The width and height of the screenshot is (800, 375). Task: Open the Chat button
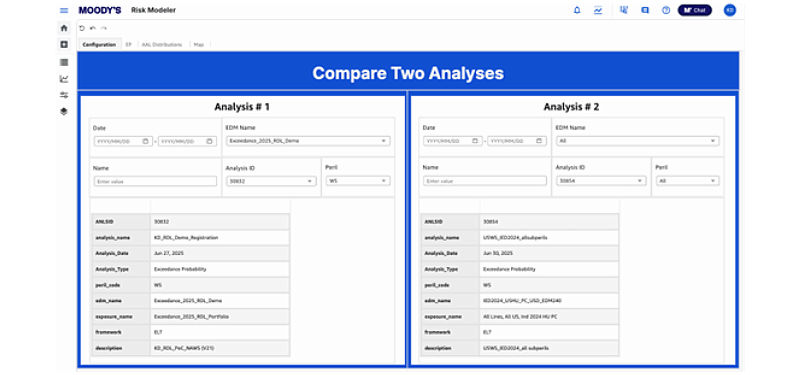694,10
